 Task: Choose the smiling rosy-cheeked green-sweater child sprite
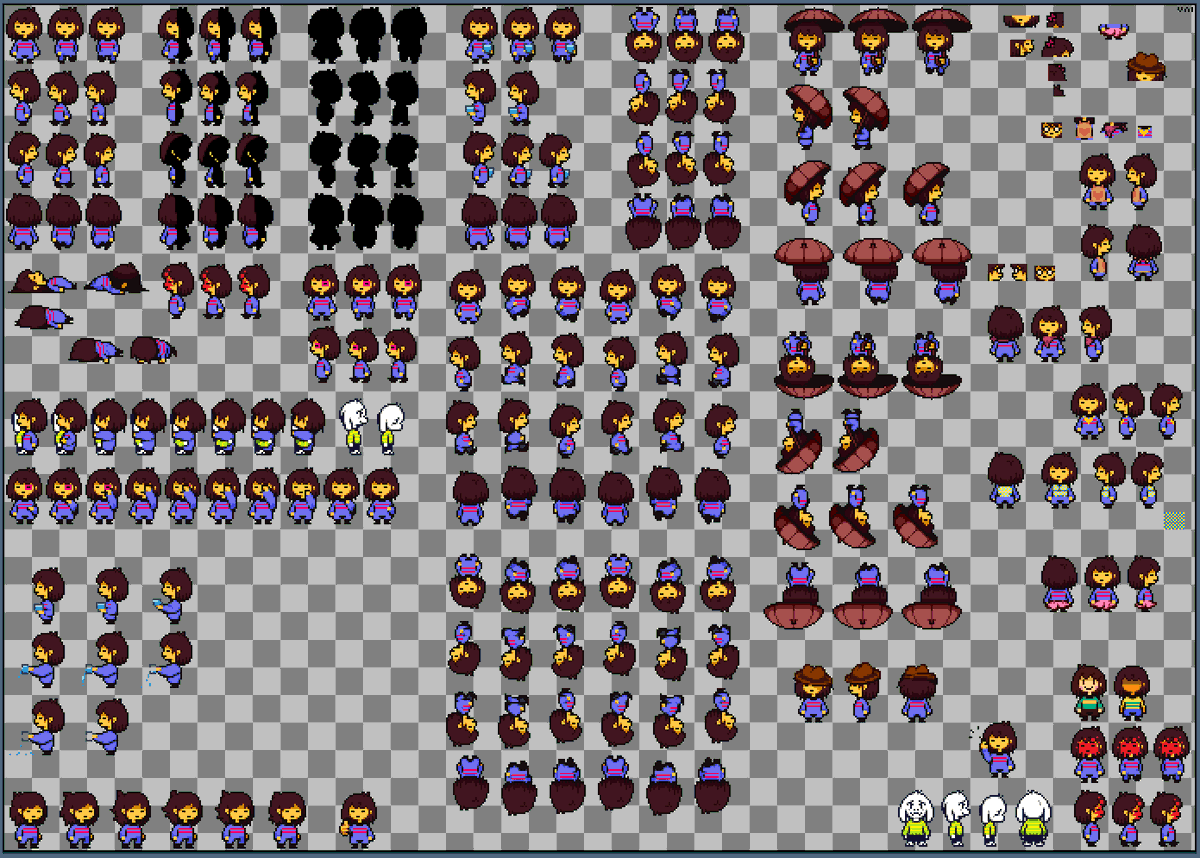1088,692
